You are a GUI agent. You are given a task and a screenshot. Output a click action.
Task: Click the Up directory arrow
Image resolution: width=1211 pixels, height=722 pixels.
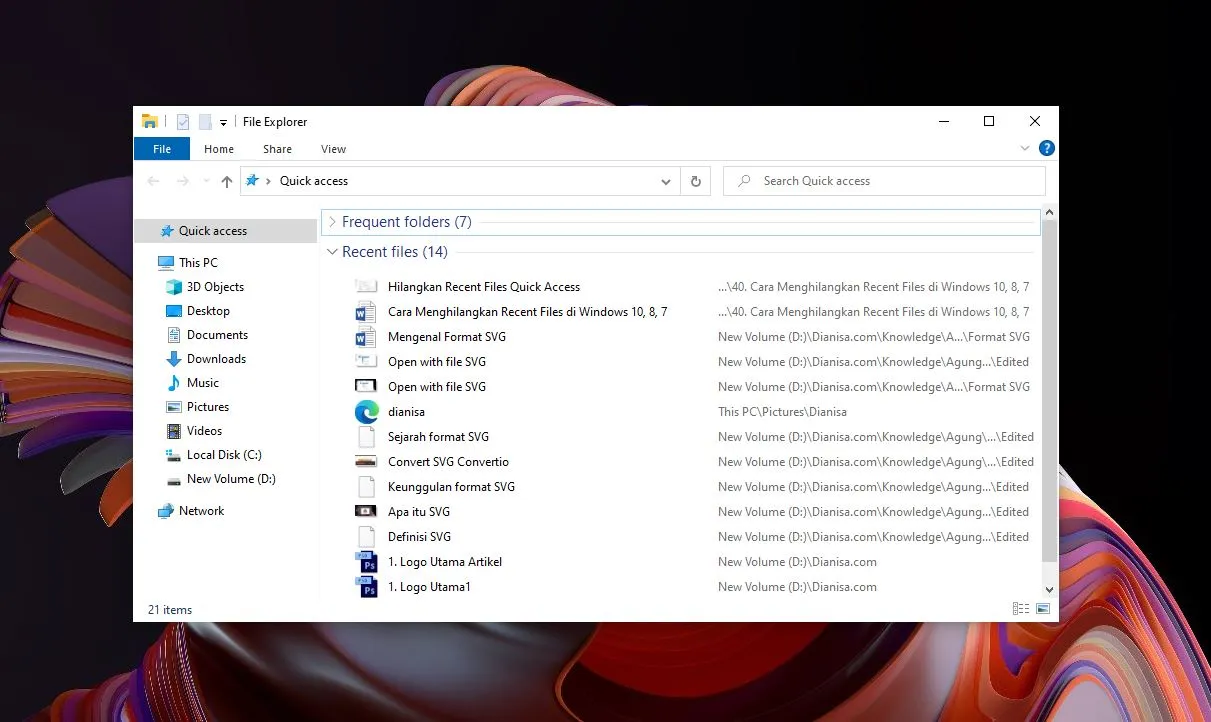click(227, 181)
